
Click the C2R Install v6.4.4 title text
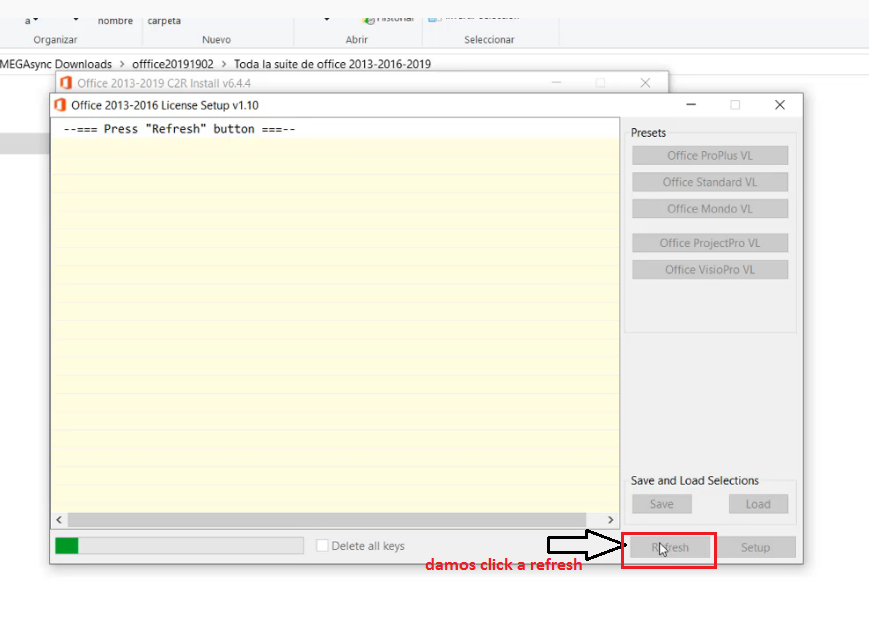[x=164, y=83]
